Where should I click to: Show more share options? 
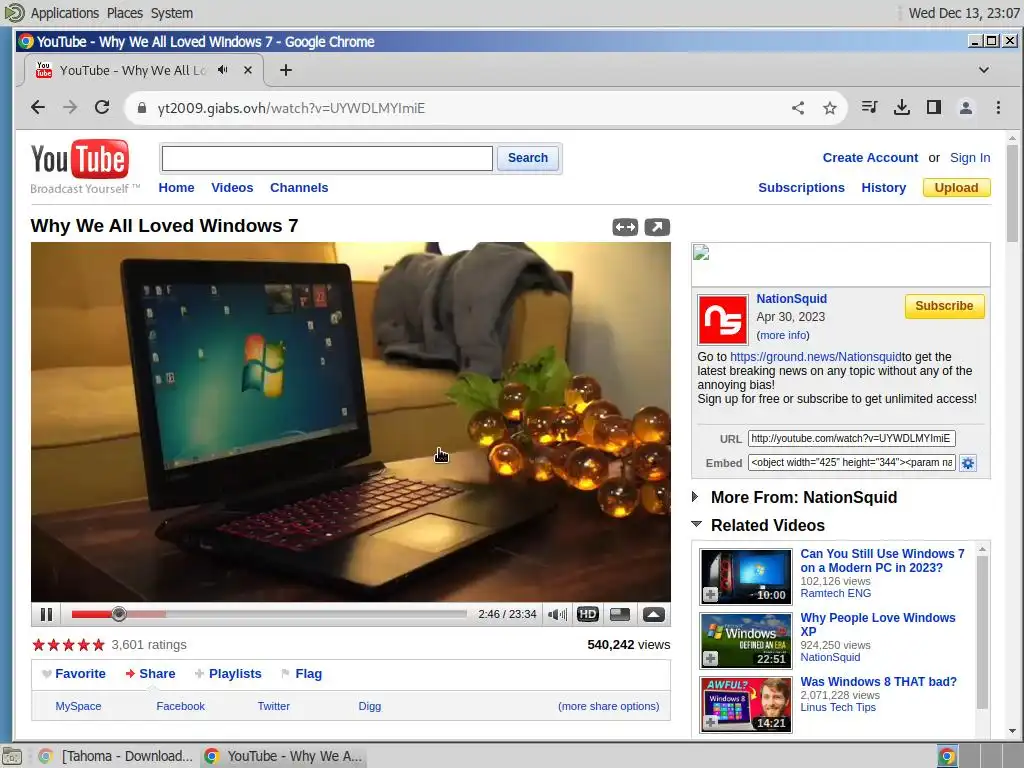[609, 707]
